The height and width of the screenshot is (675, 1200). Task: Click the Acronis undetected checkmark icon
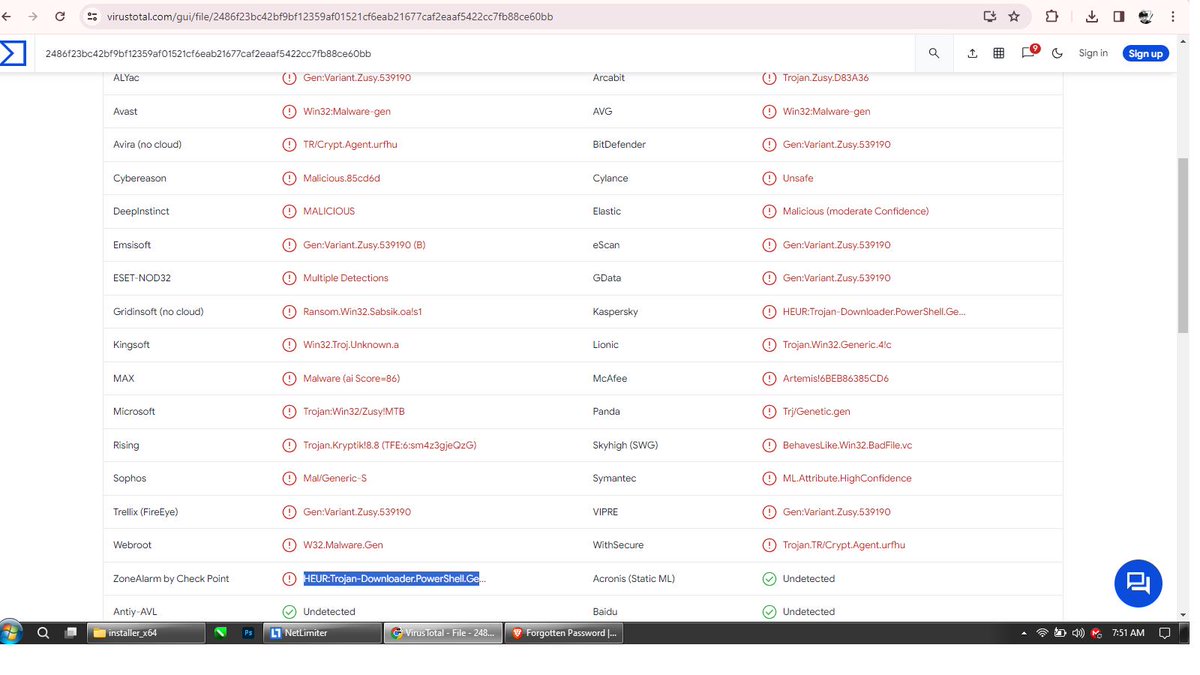769,579
